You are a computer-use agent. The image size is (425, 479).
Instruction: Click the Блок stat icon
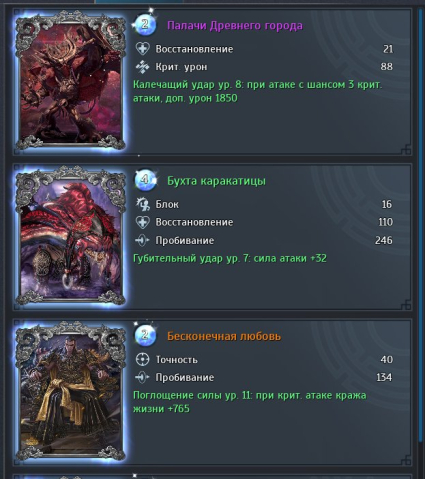(x=142, y=204)
